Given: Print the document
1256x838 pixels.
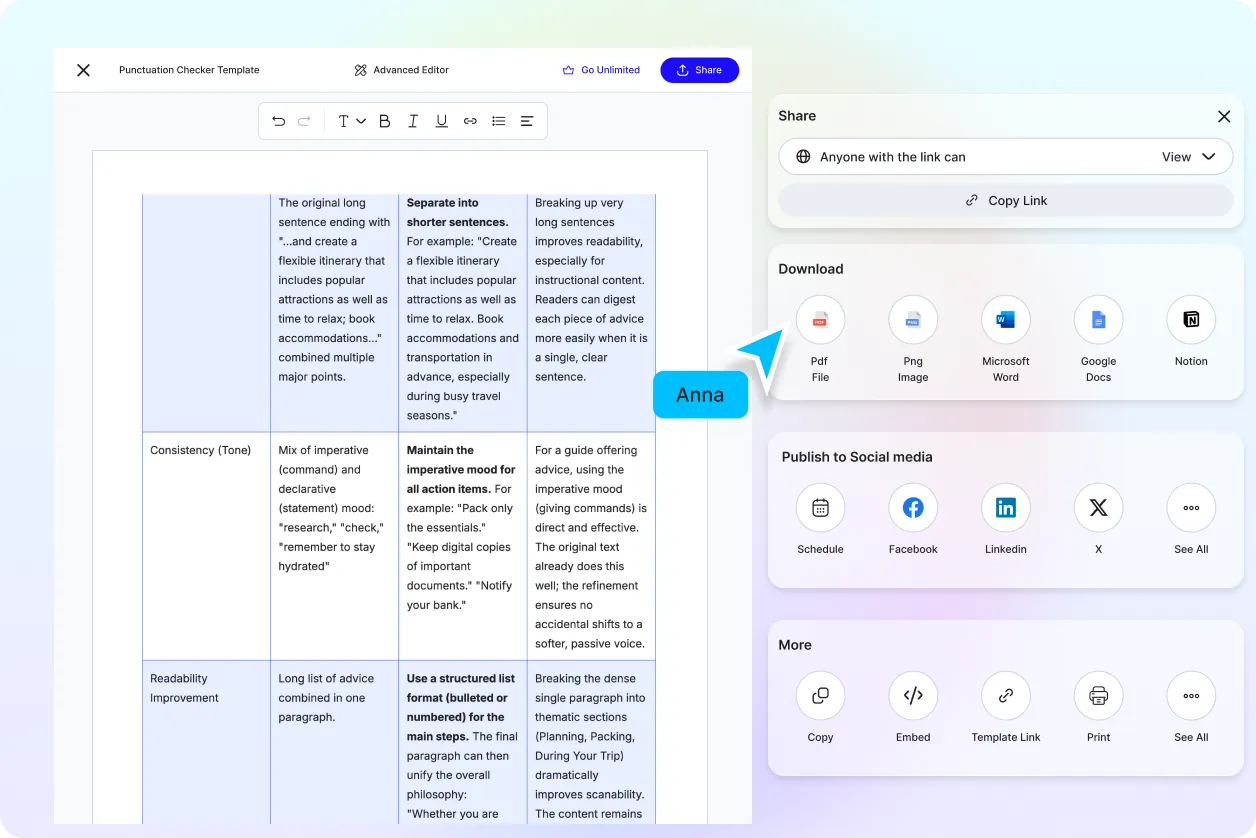Looking at the screenshot, I should [x=1098, y=696].
